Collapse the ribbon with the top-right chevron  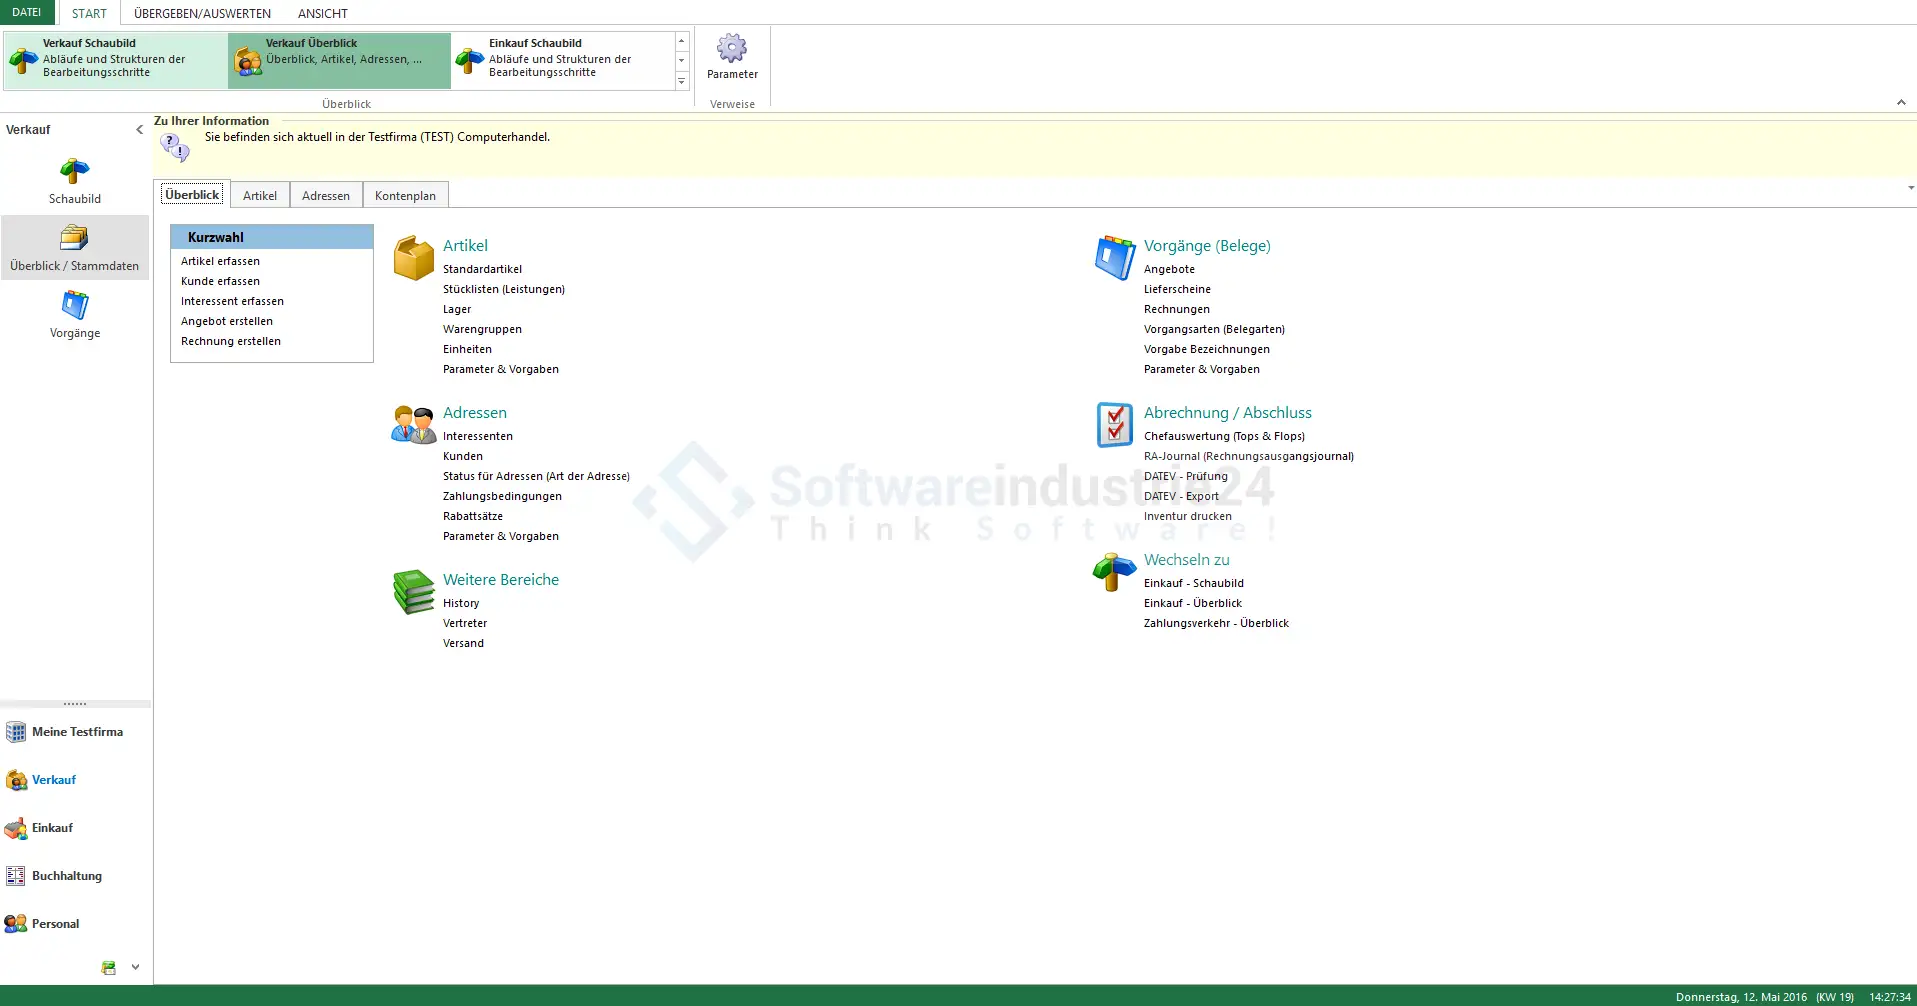tap(1901, 103)
